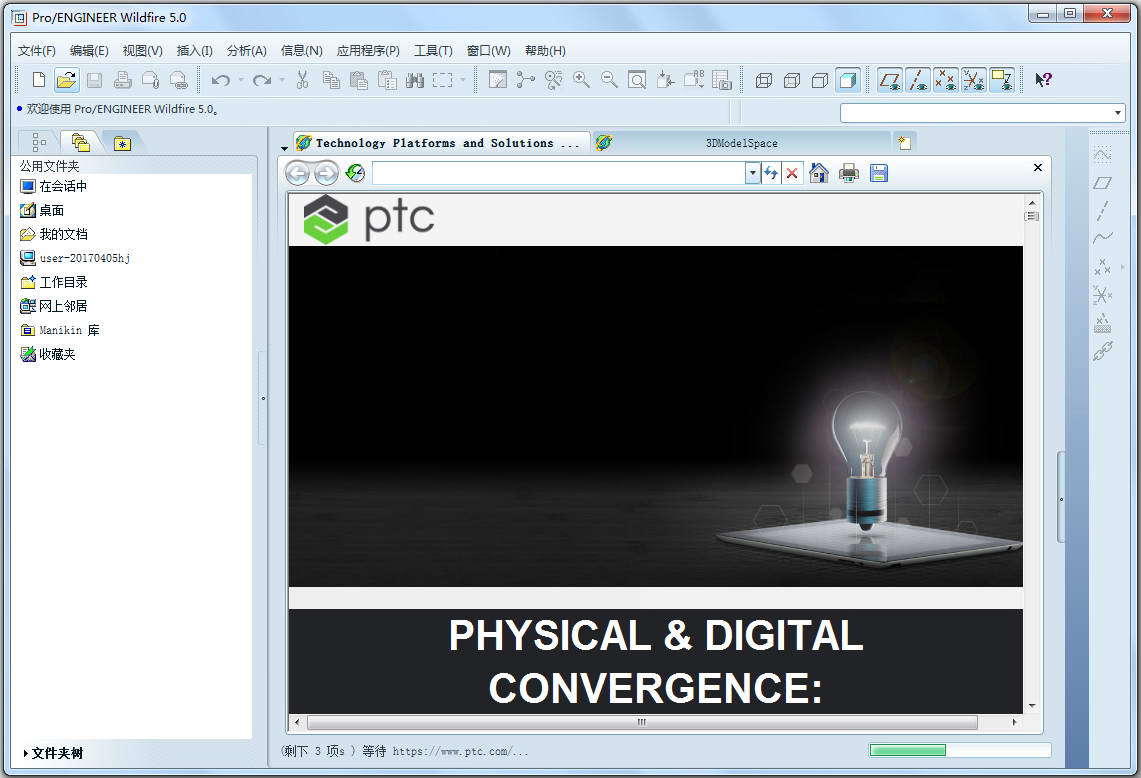Screen dimensions: 1141x778
Task: Open the browser address bar dropdown
Action: 752,173
